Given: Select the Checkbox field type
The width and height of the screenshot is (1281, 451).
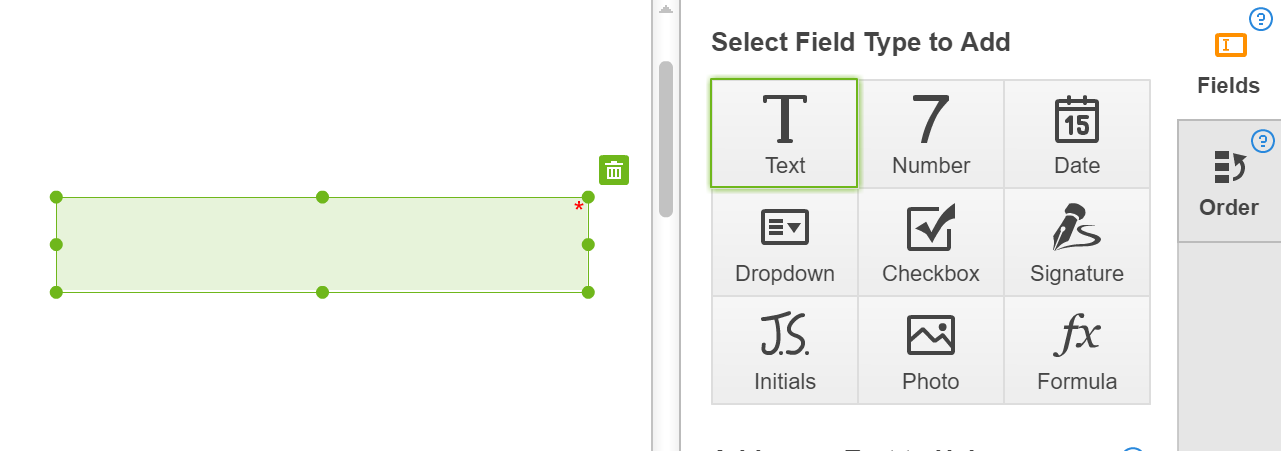Looking at the screenshot, I should click(931, 242).
